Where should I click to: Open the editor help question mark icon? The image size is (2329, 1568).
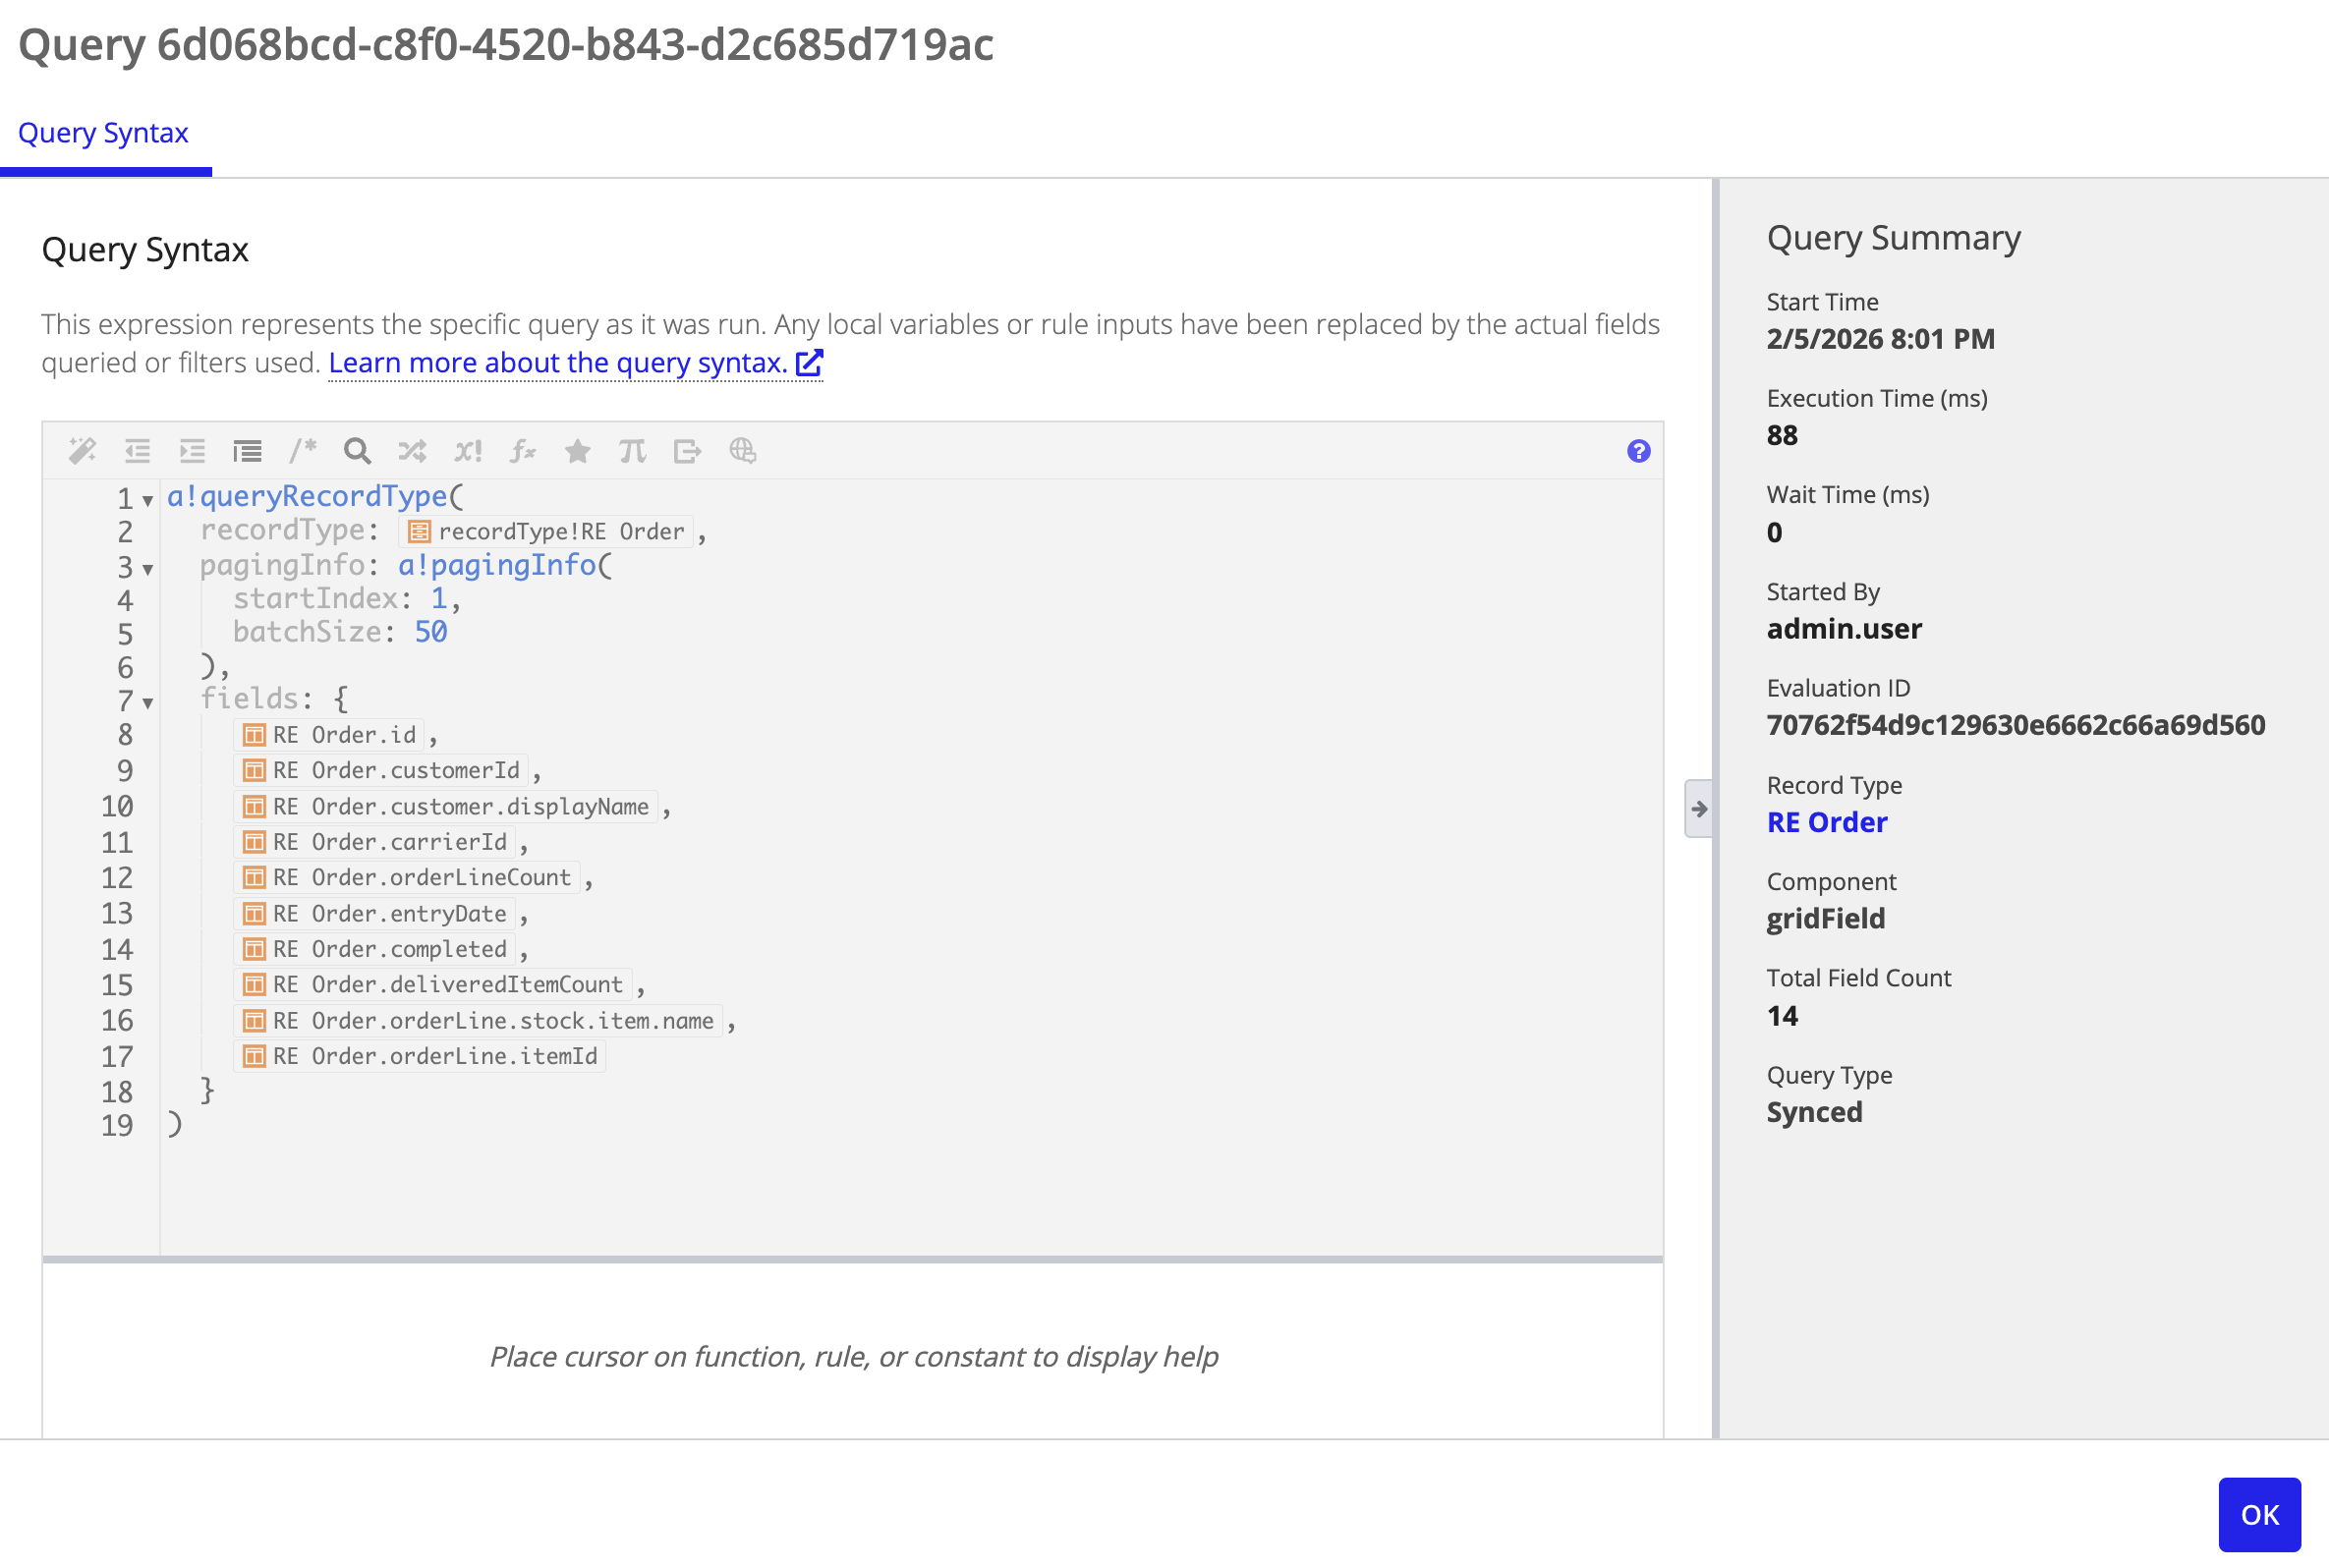1638,451
